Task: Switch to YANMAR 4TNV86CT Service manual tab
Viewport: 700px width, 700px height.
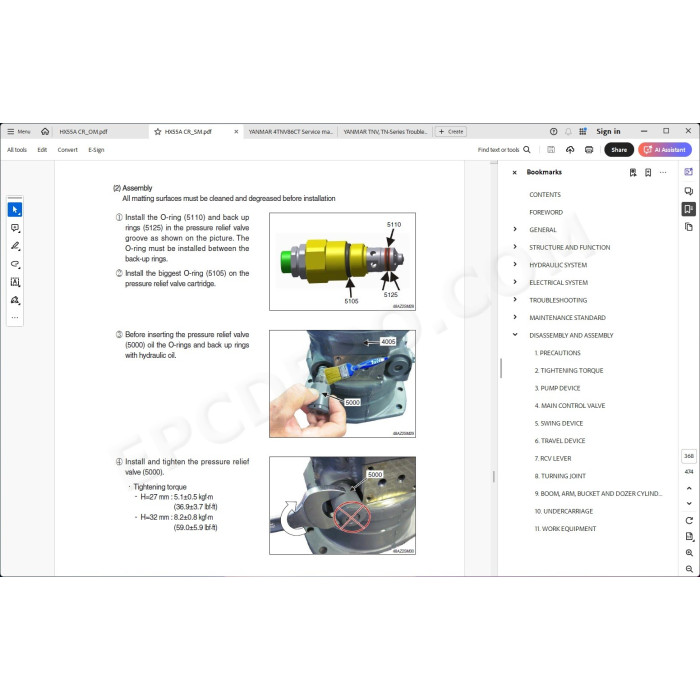Action: point(290,132)
